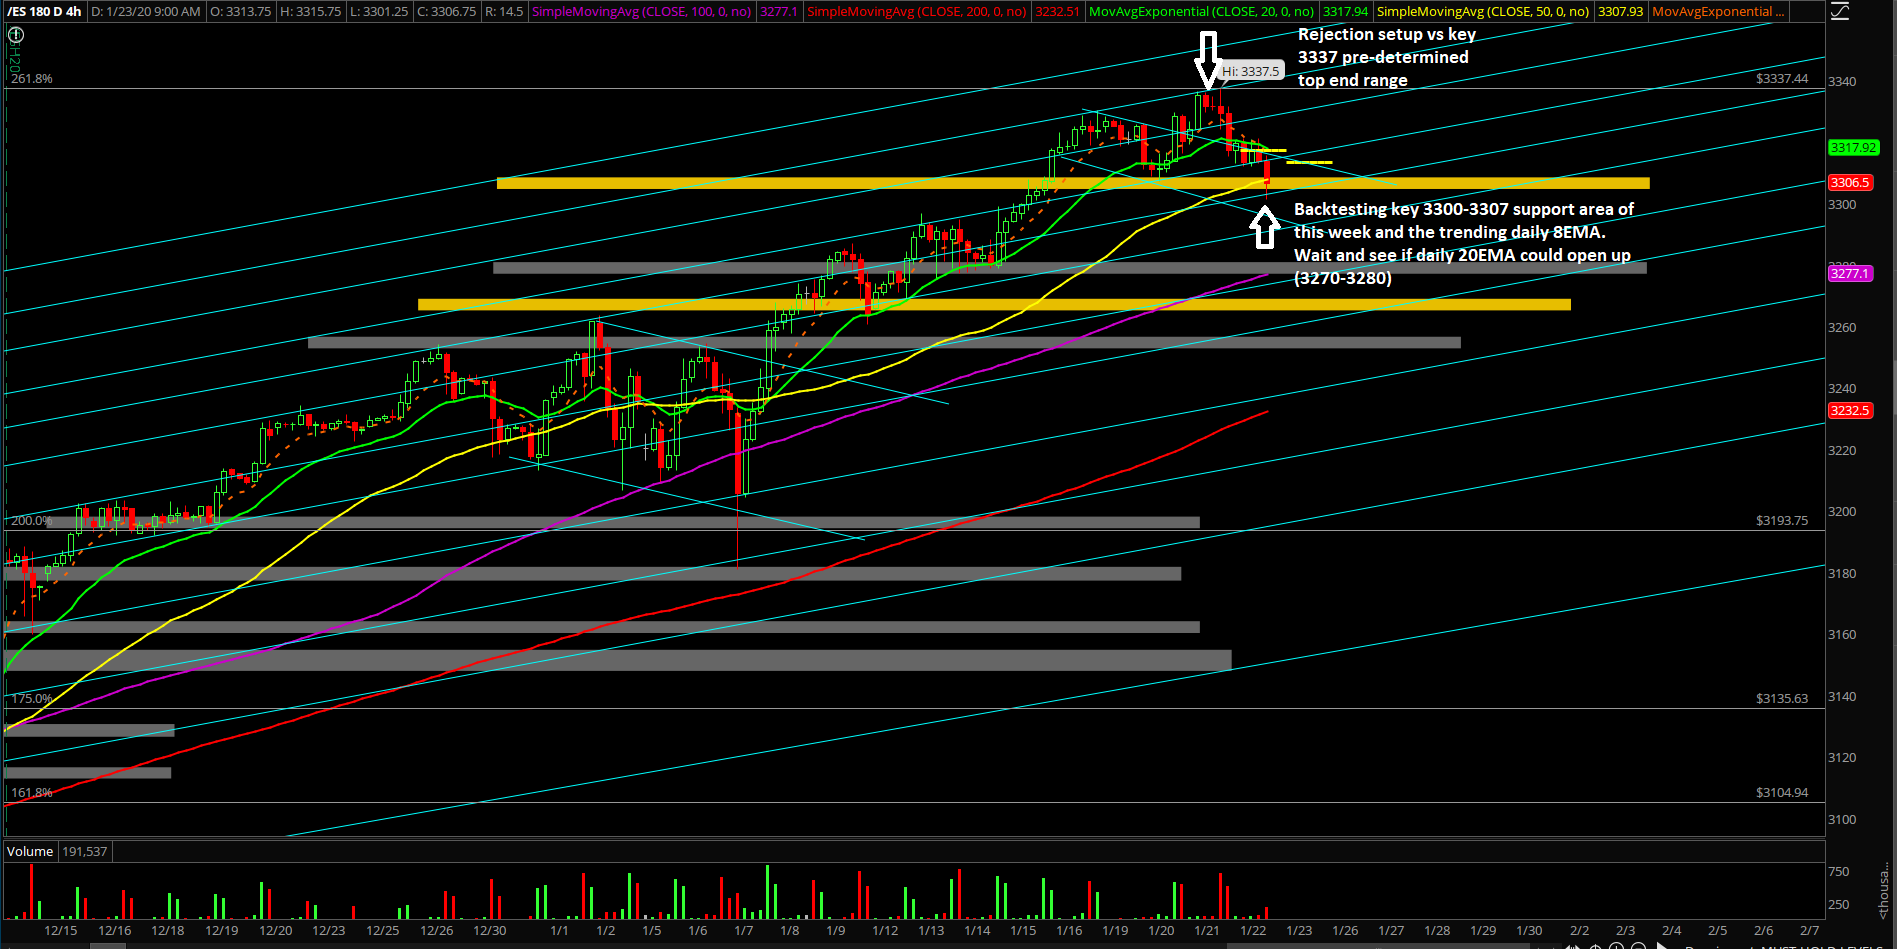Click the 3277.1 study value in header

tap(779, 12)
